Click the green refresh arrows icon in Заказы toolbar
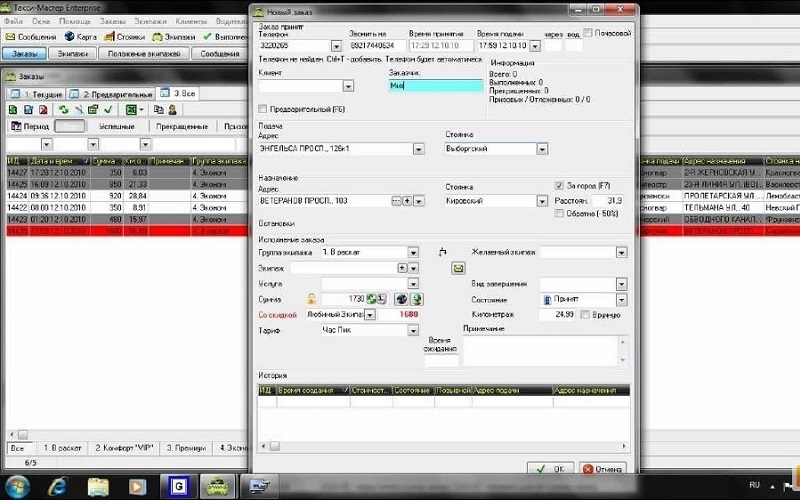The width and height of the screenshot is (800, 500). point(63,110)
